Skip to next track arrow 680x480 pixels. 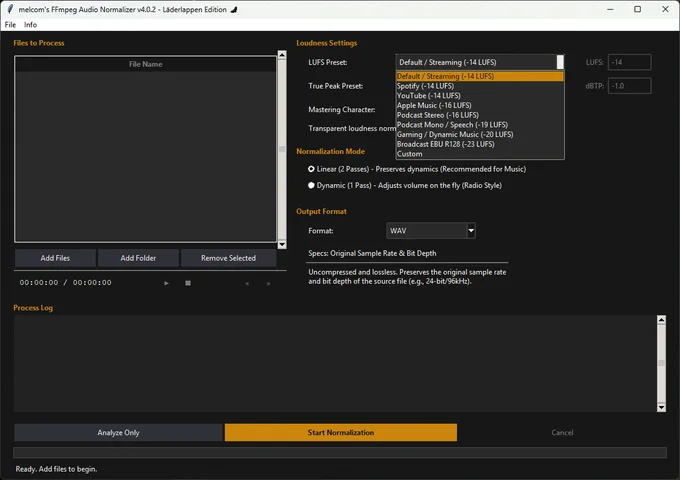pos(268,284)
